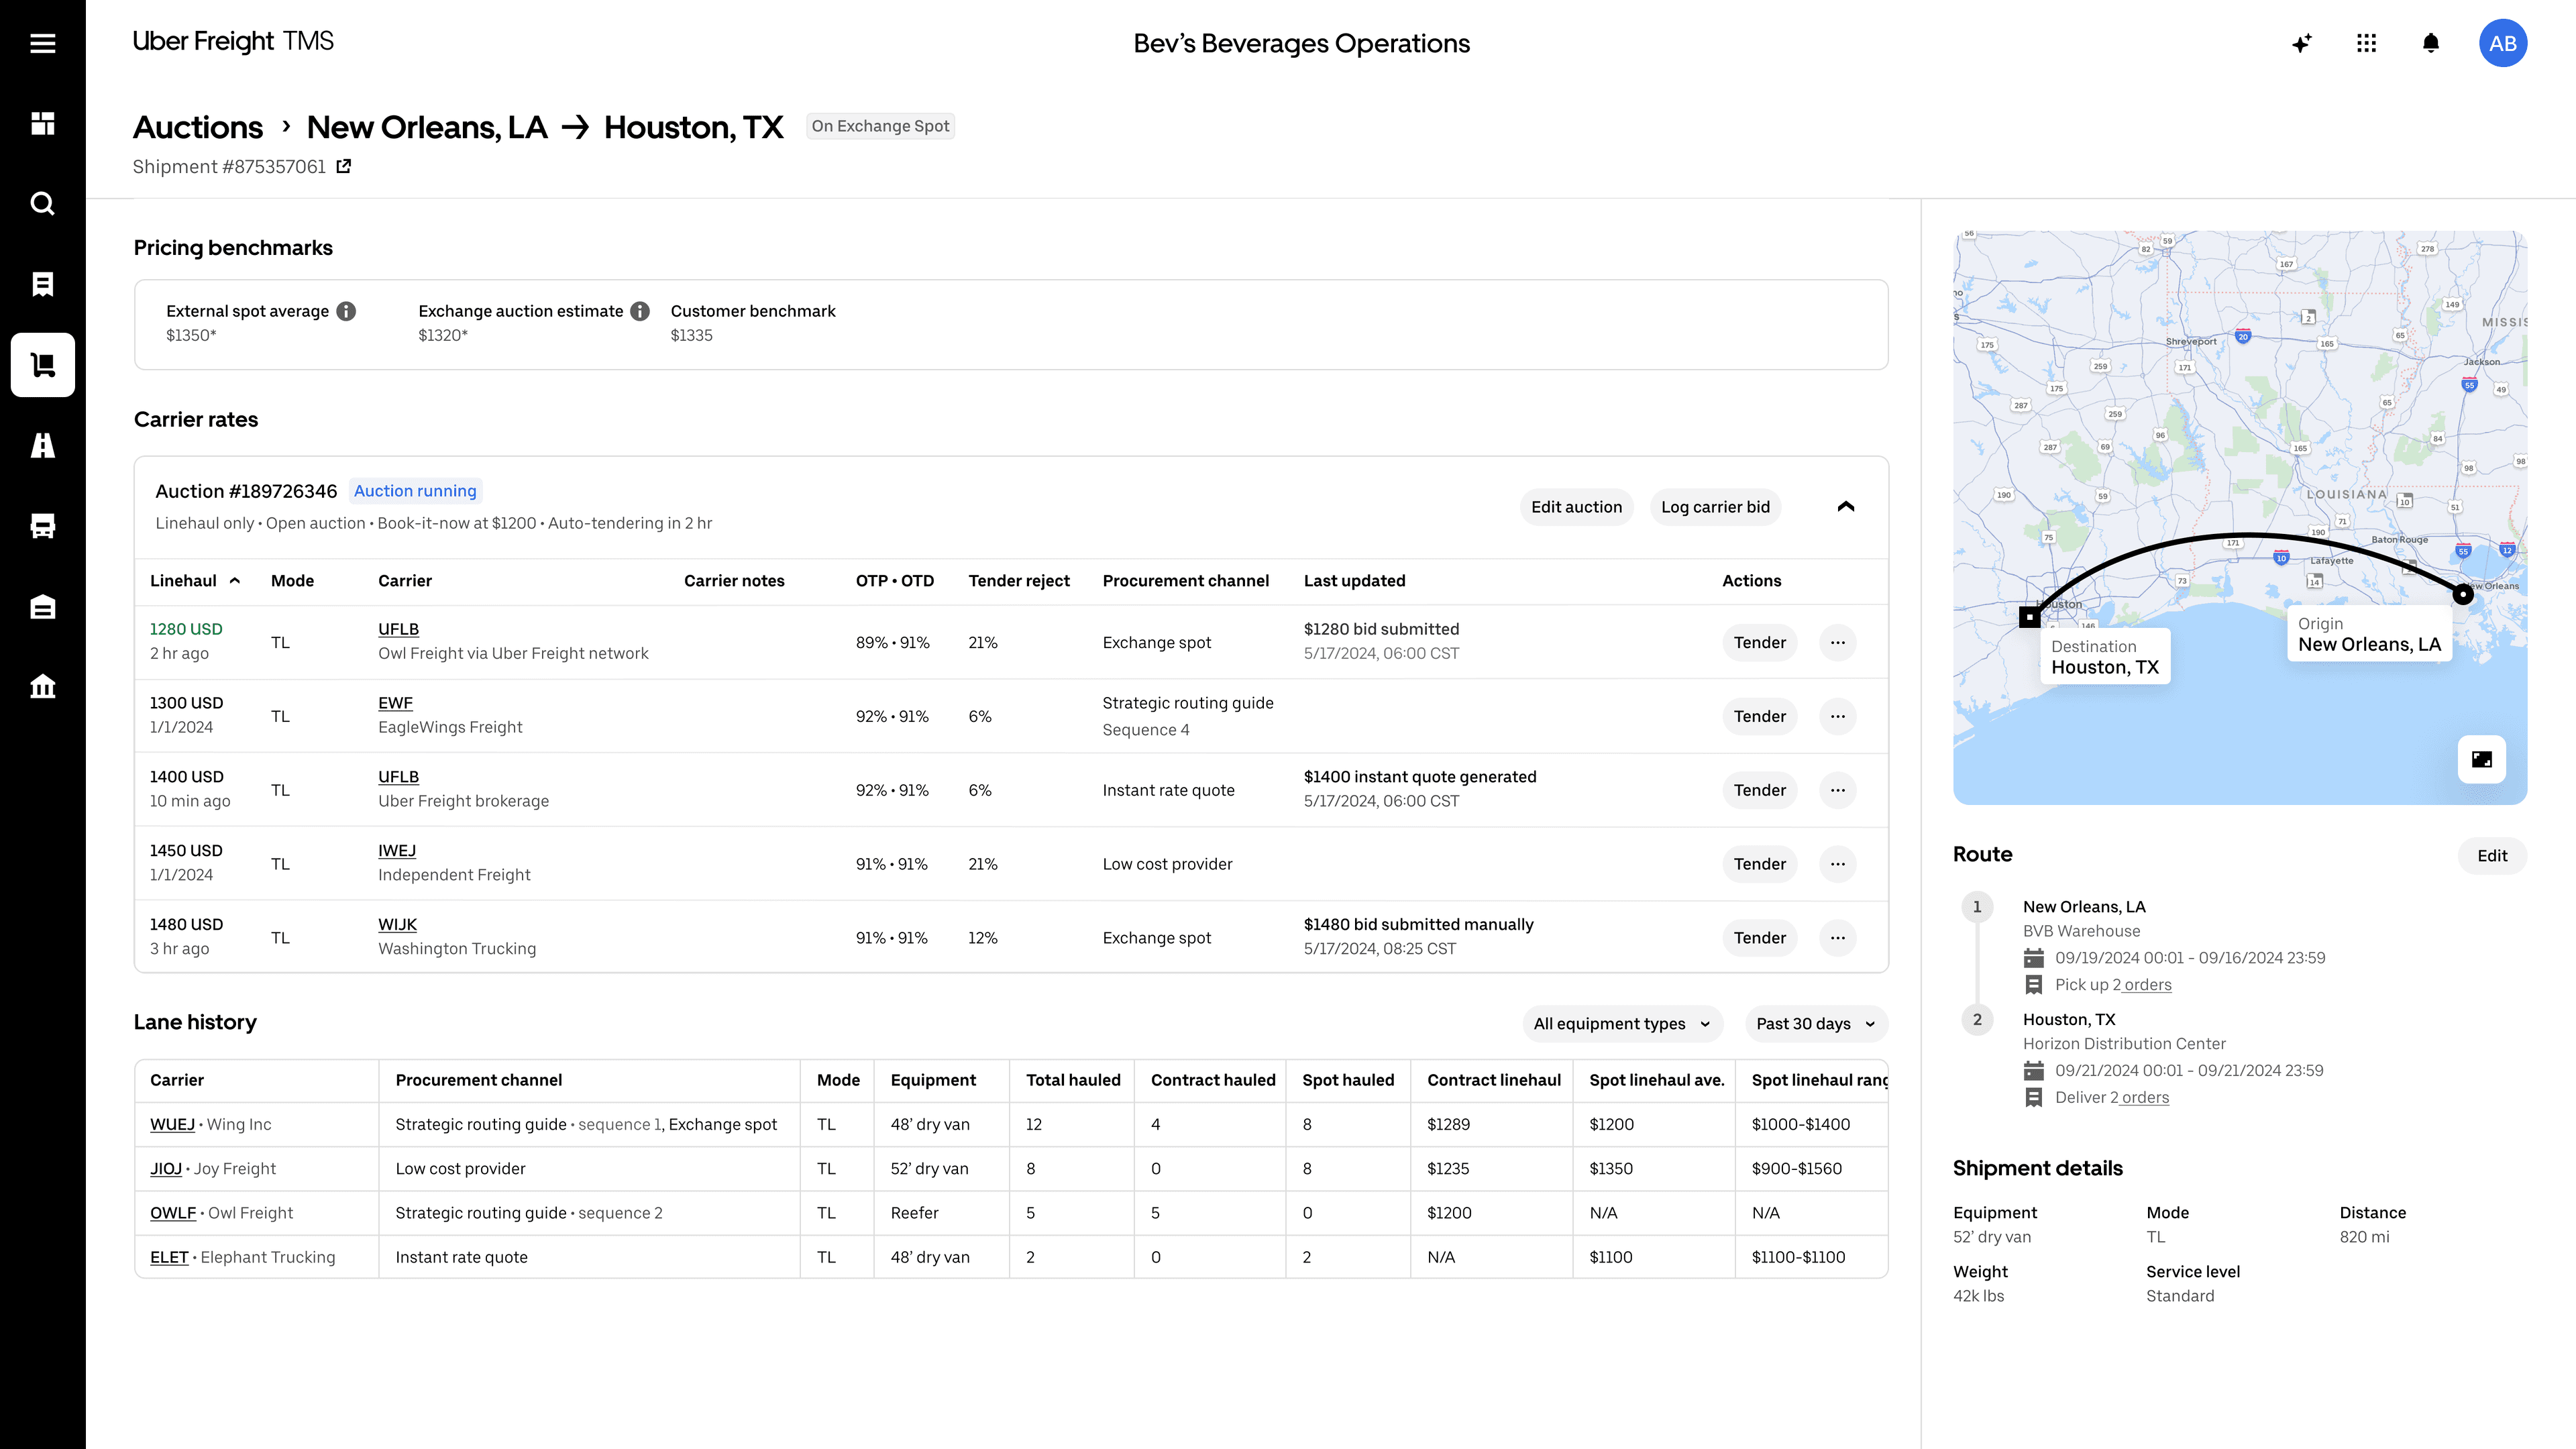
Task: Click the New Orleans origin marker on map
Action: tap(2463, 595)
